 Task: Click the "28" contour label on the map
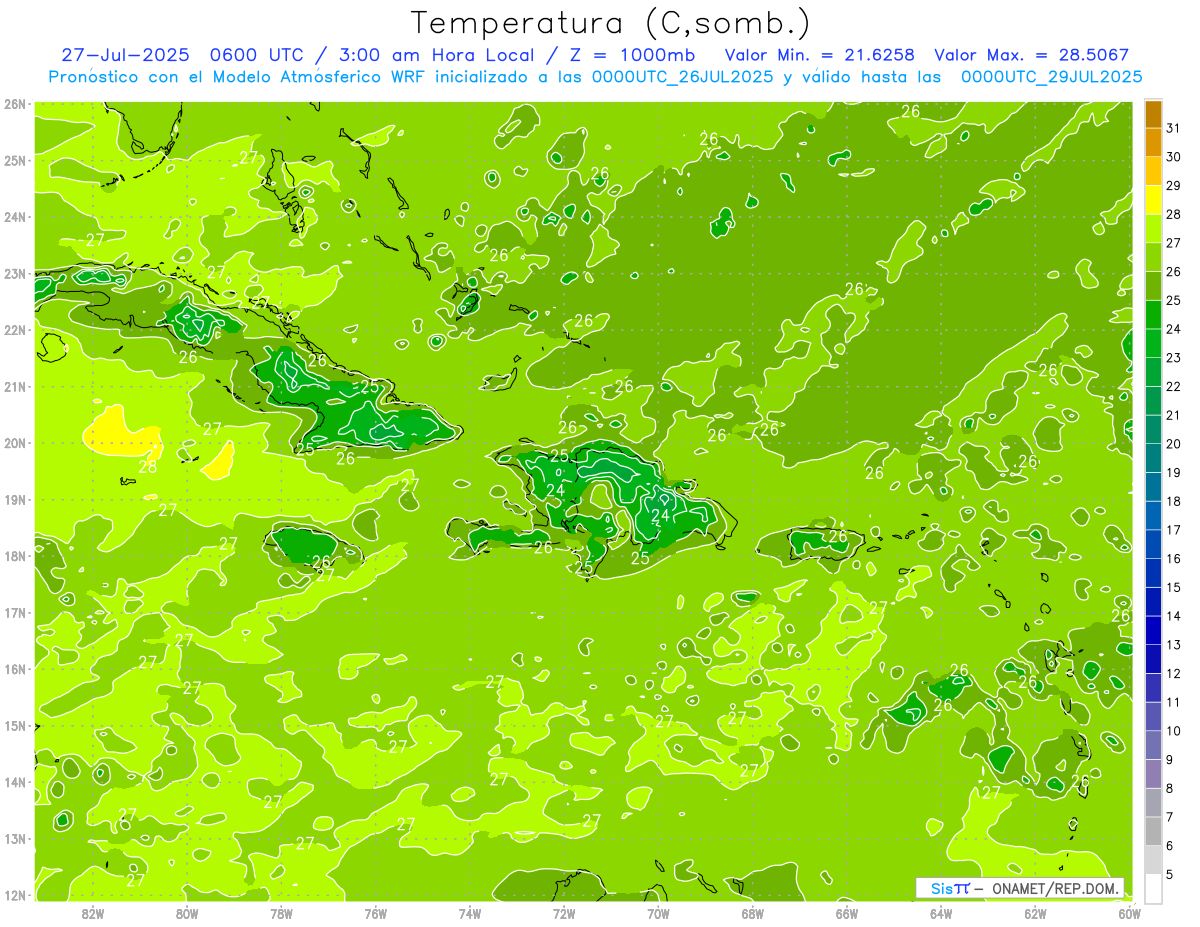(147, 466)
